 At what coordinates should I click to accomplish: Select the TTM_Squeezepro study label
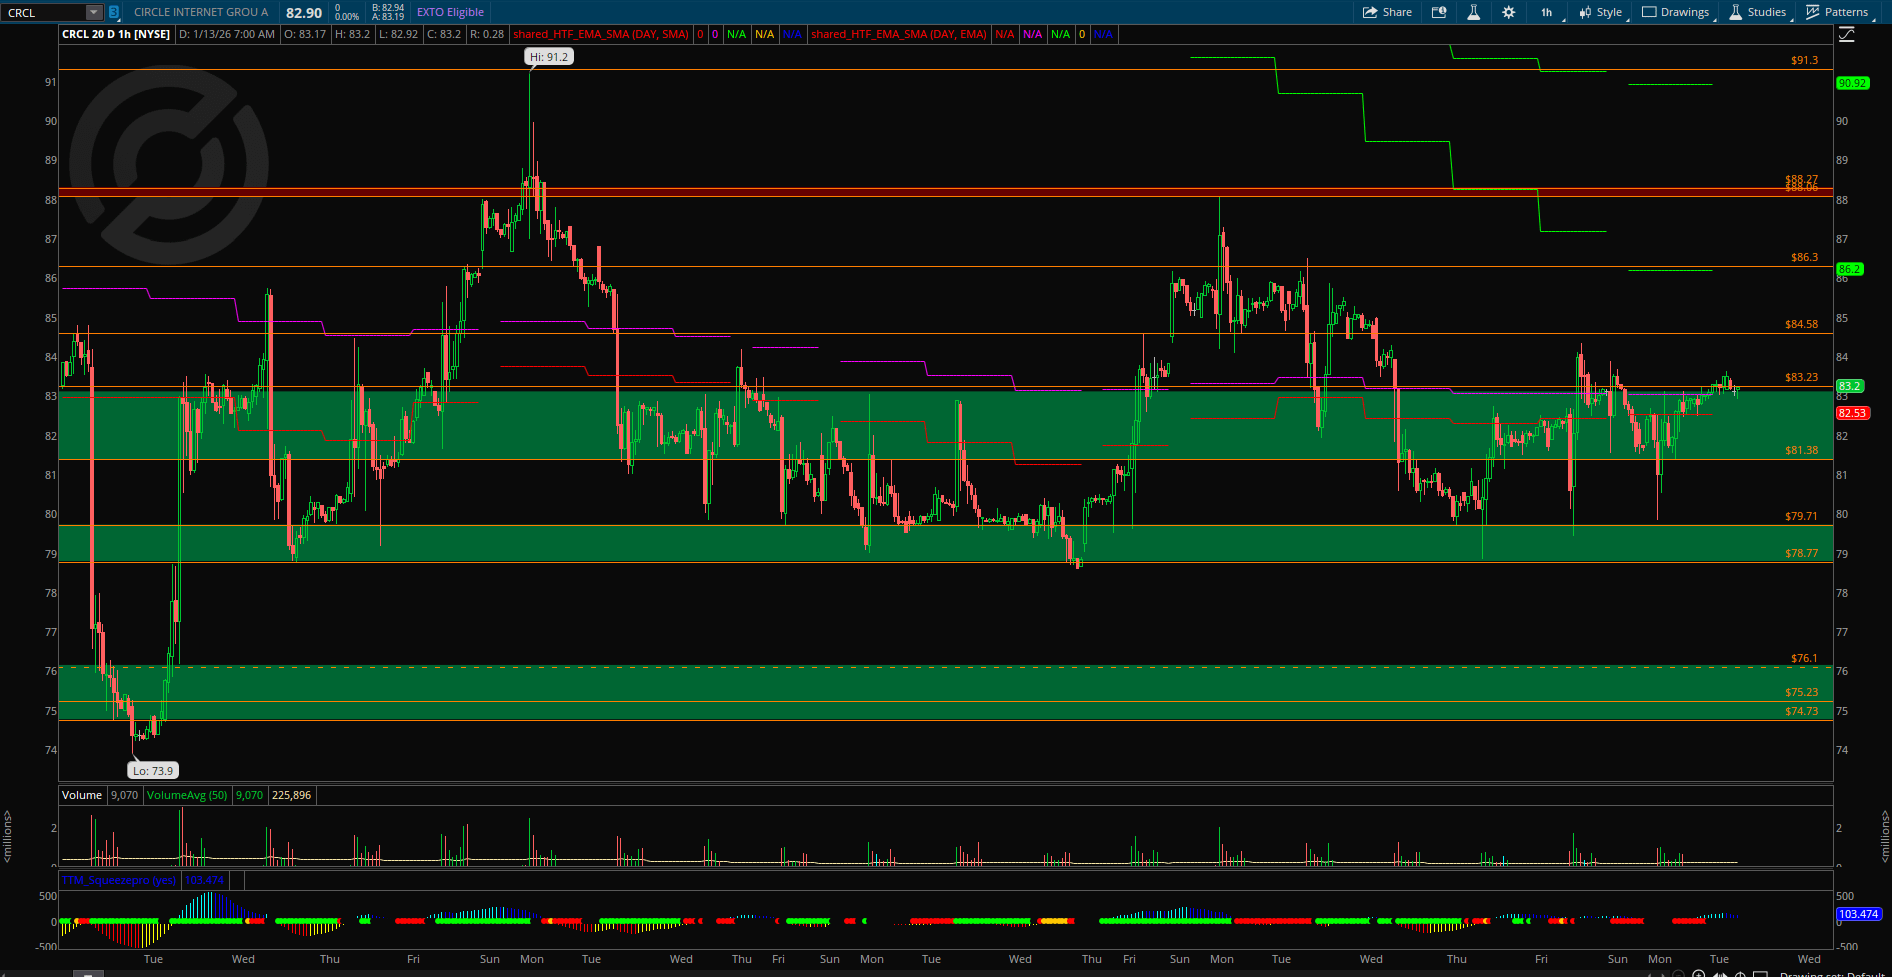point(119,880)
